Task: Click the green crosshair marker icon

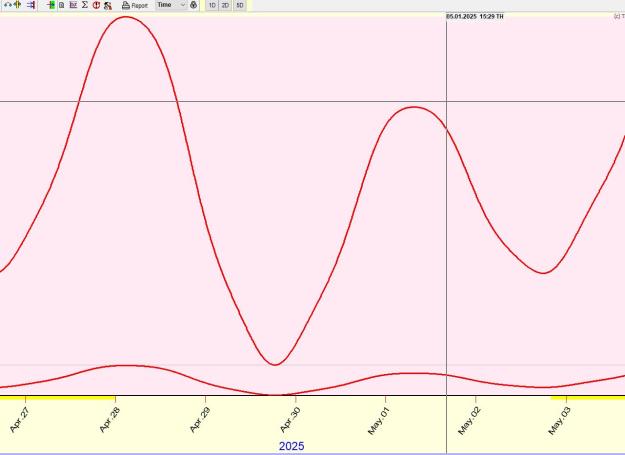Action: pos(51,5)
